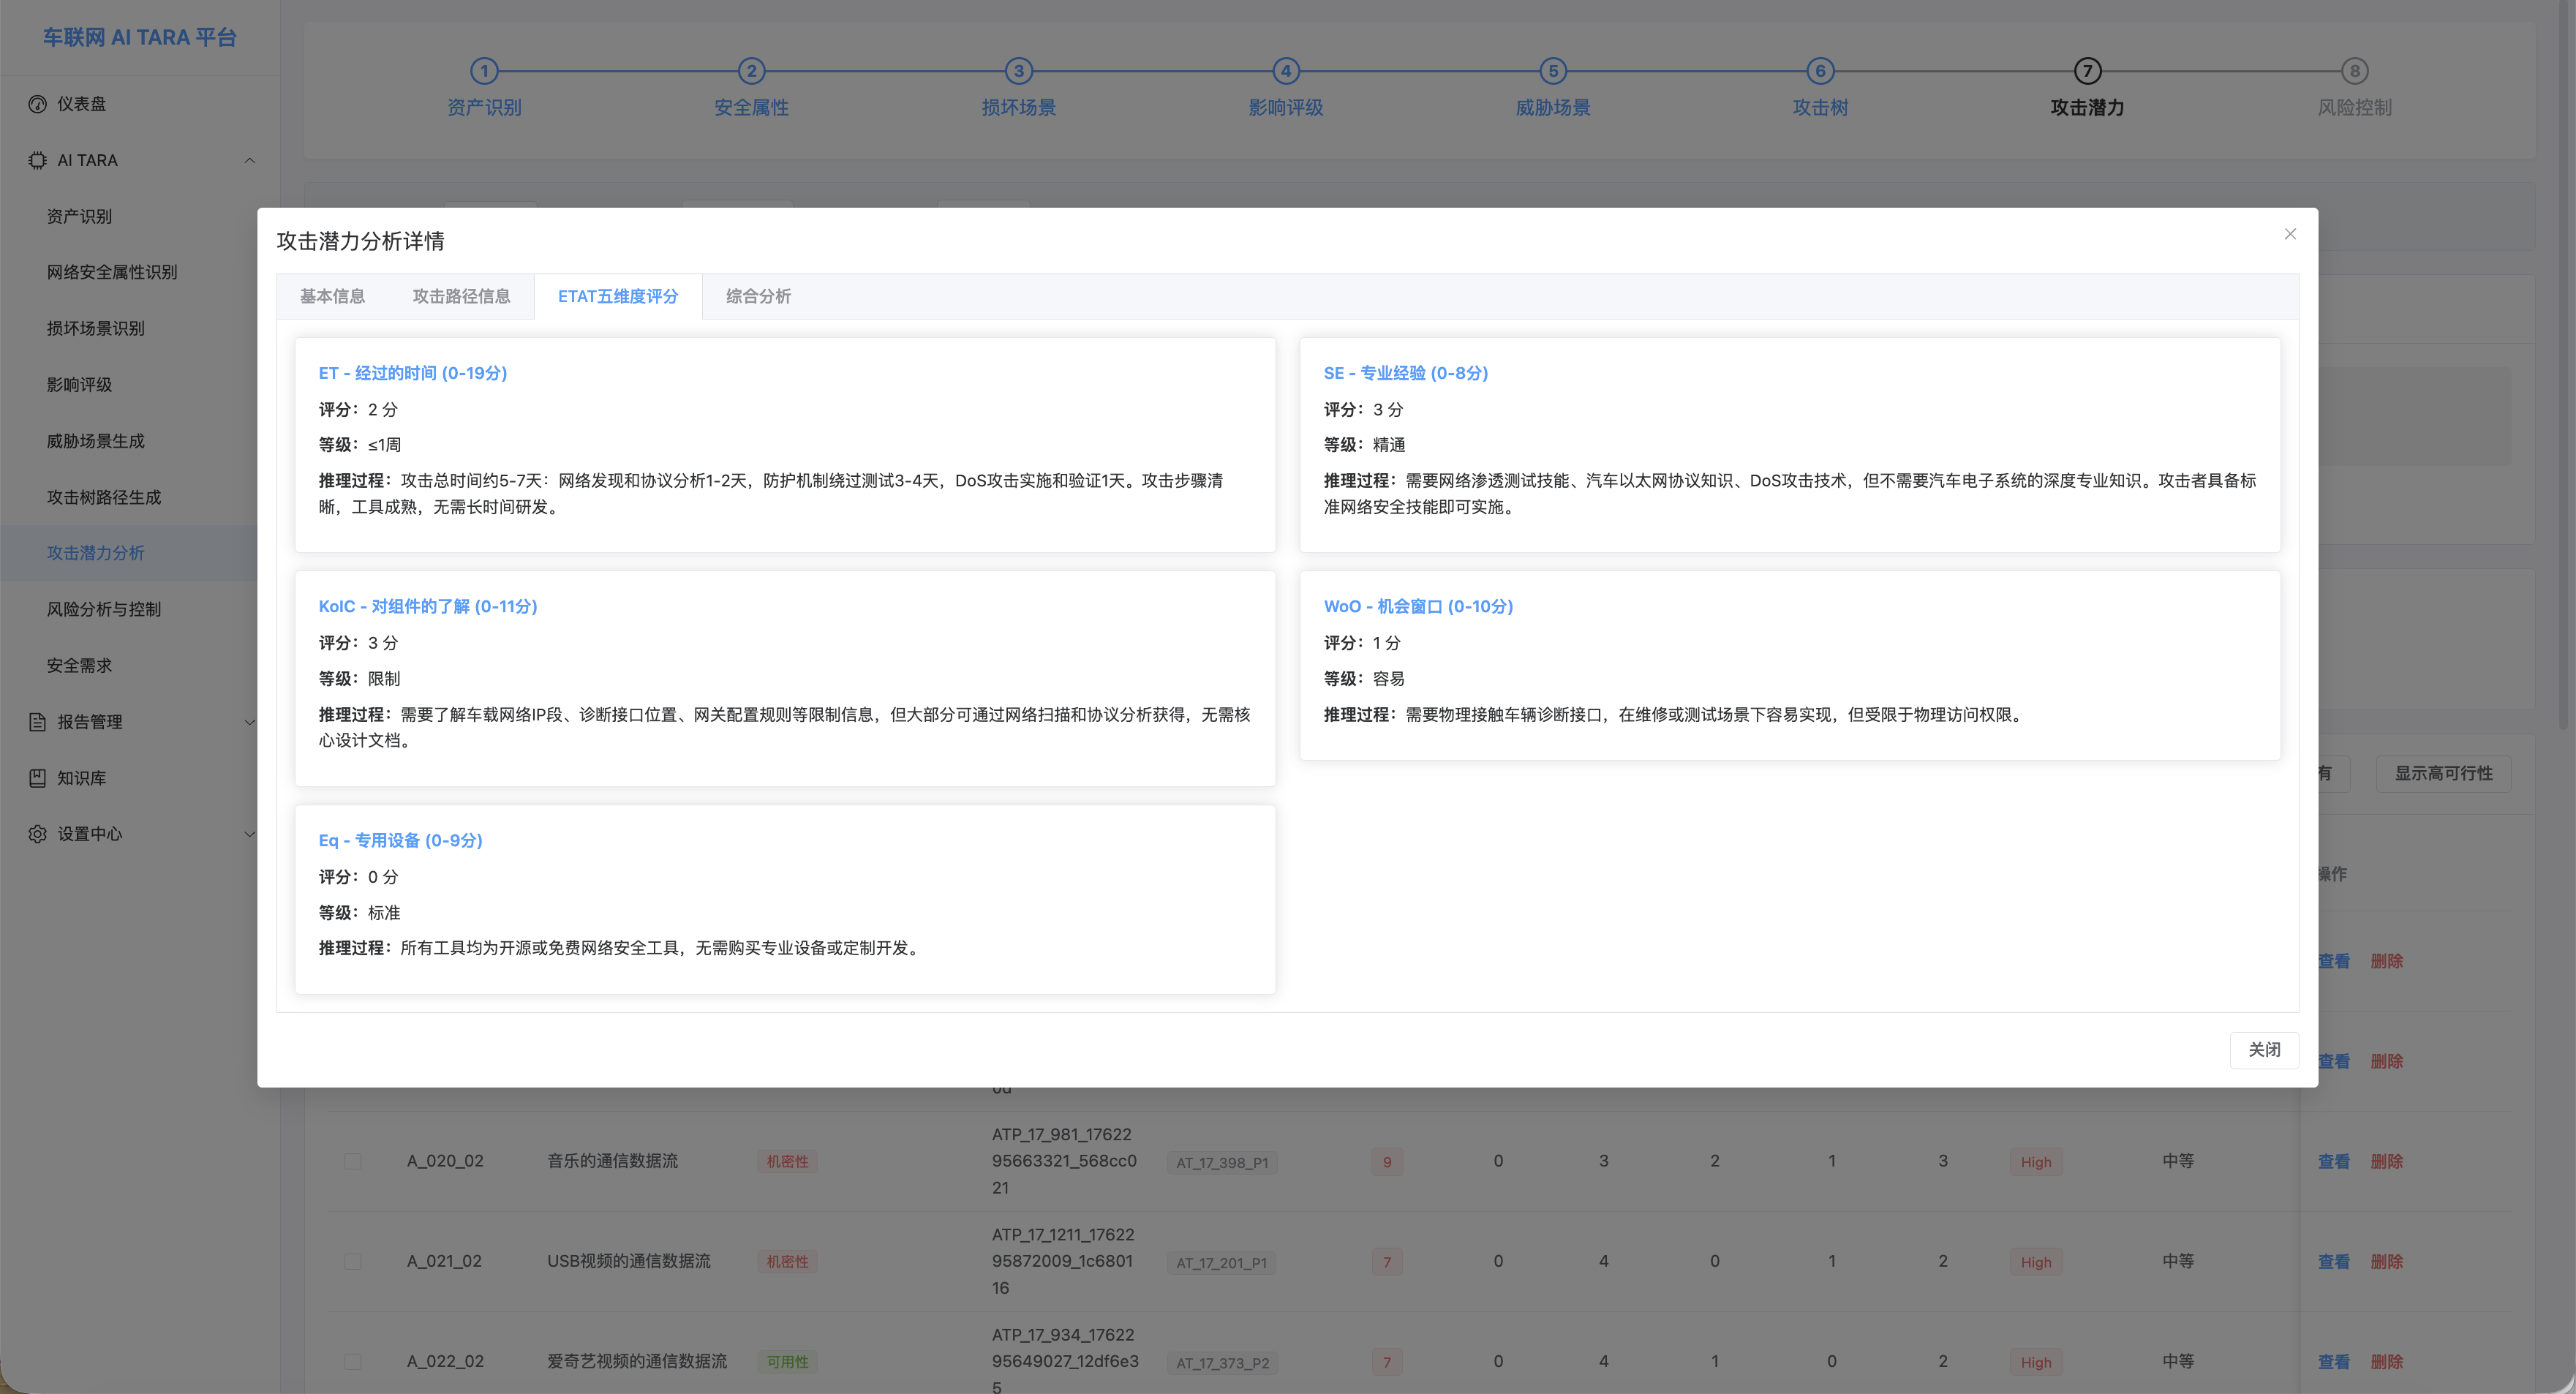Click the settings center gear icon
Image resolution: width=2576 pixels, height=1394 pixels.
coord(37,834)
